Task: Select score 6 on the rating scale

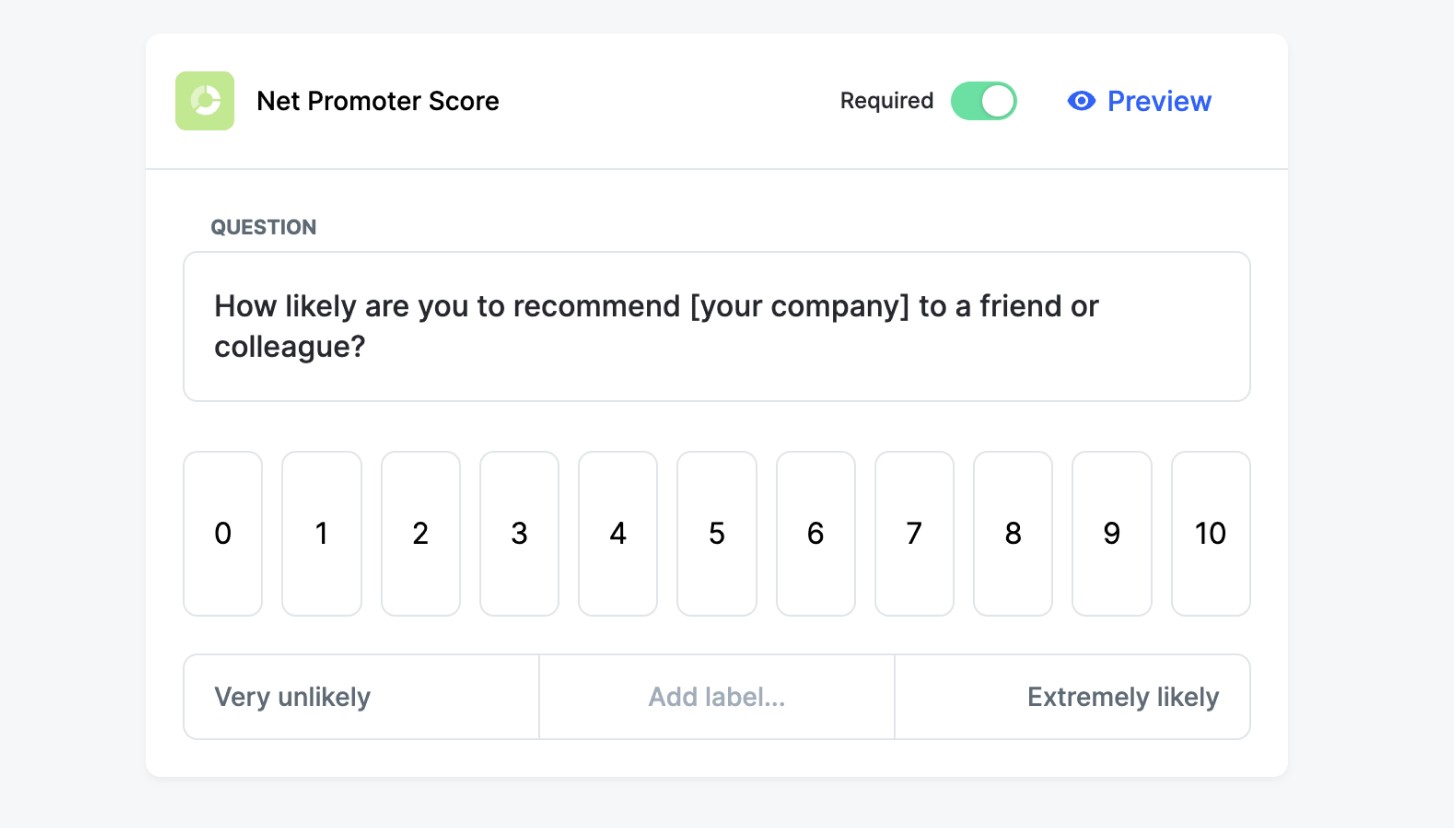Action: pos(815,533)
